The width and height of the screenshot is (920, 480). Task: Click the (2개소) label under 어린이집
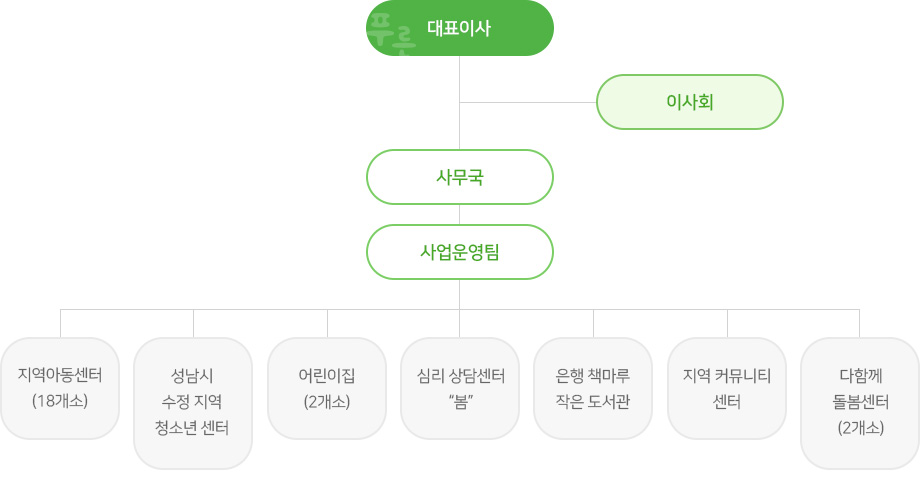(327, 402)
